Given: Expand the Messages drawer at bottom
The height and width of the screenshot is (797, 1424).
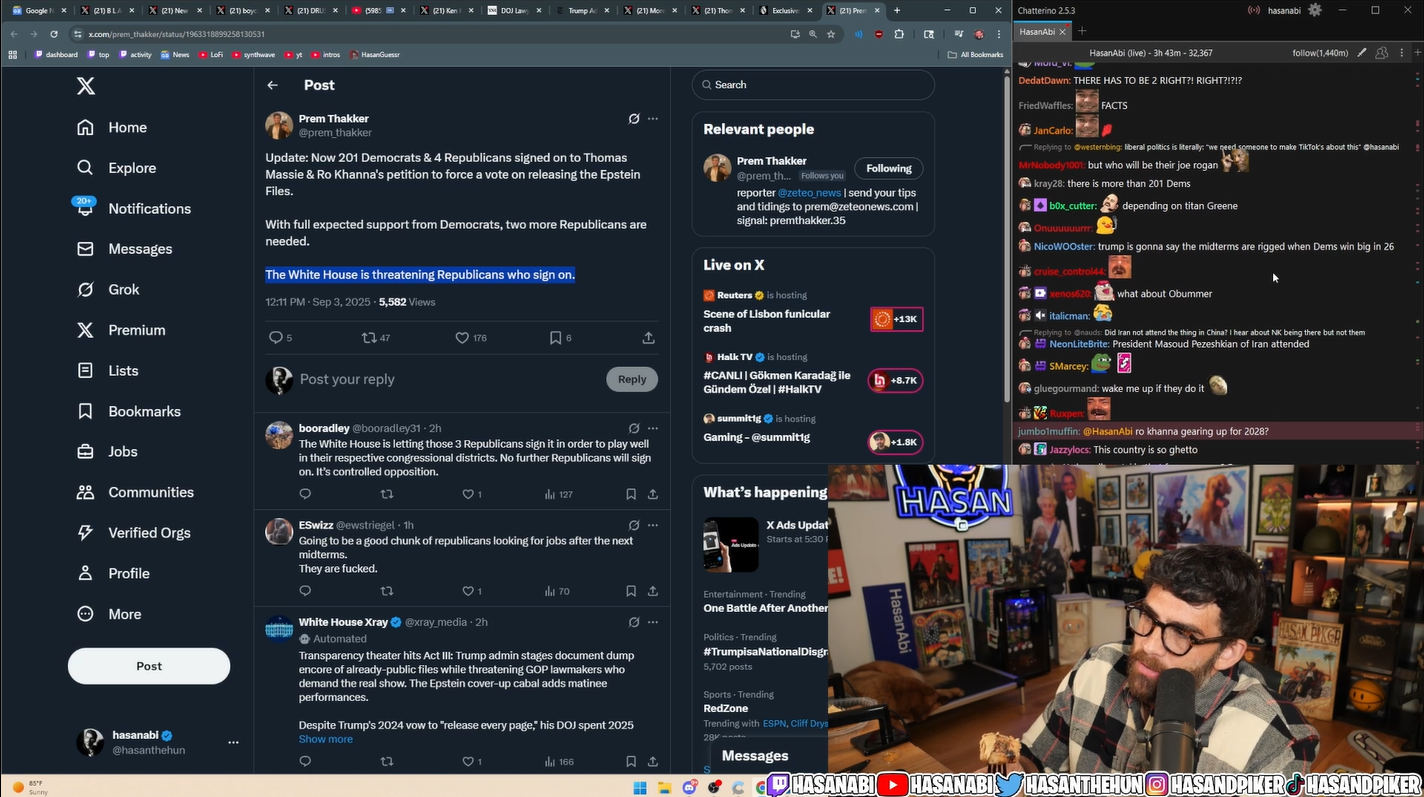Looking at the screenshot, I should [x=769, y=756].
